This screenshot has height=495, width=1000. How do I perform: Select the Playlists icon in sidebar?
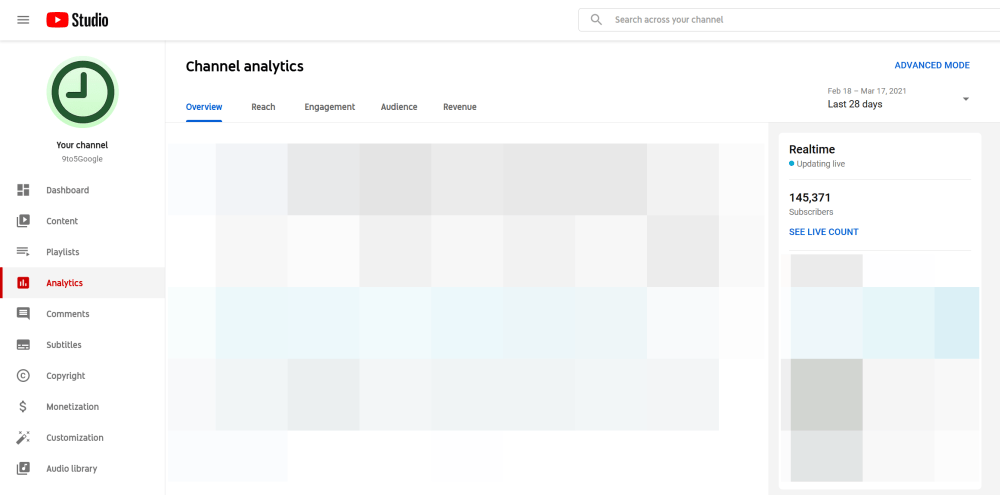pos(23,252)
